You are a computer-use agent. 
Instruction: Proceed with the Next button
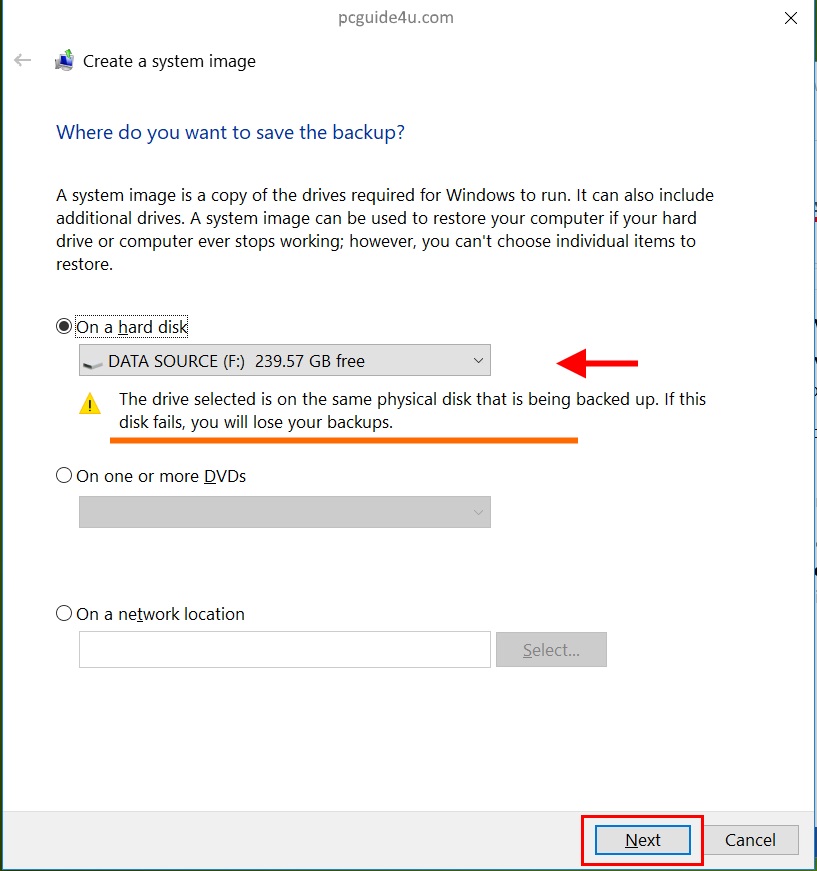tap(642, 840)
